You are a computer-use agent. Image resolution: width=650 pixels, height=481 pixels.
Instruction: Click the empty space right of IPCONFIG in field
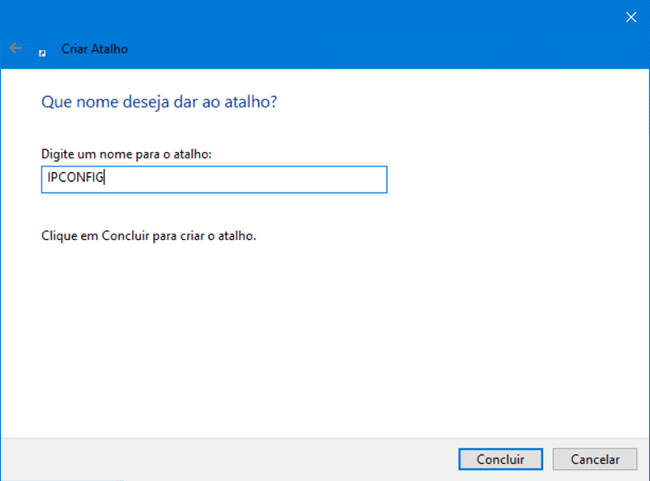pyautogui.click(x=250, y=179)
